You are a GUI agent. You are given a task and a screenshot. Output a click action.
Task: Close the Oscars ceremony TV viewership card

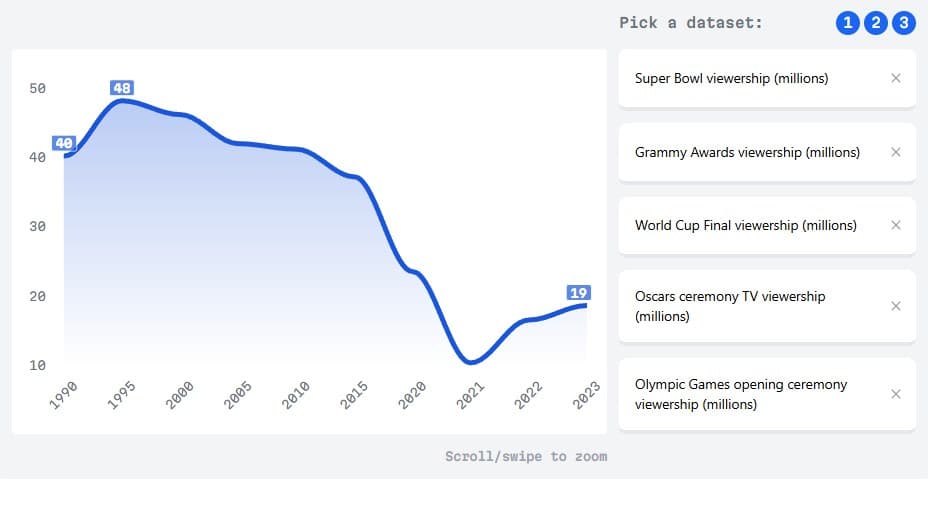pyautogui.click(x=895, y=306)
